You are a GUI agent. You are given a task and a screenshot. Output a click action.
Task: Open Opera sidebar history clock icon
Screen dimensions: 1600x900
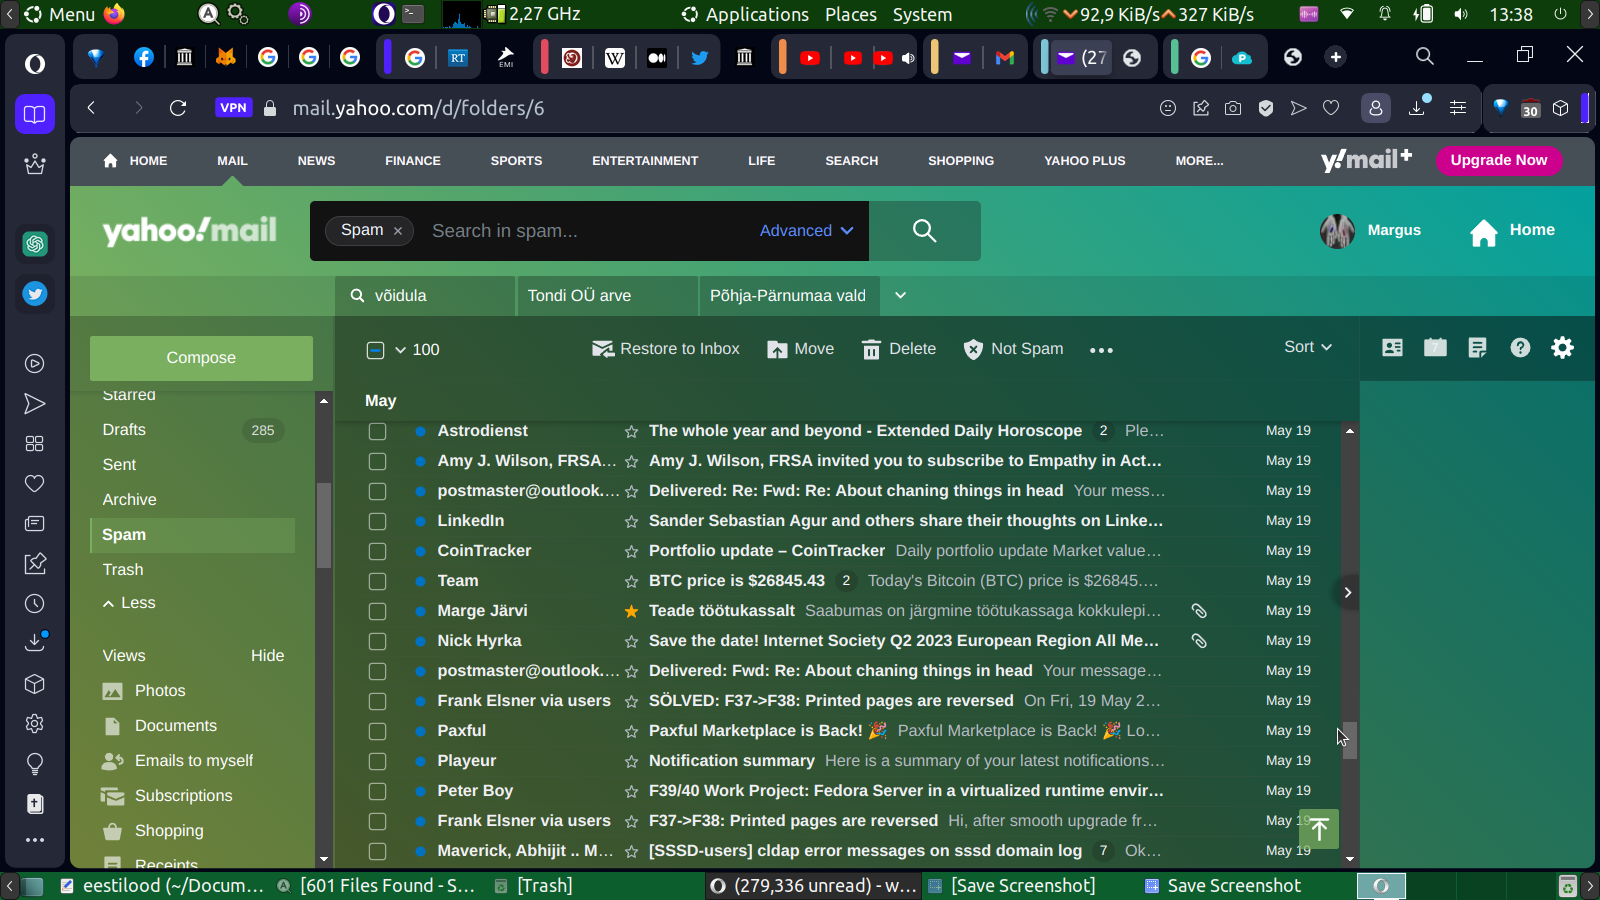click(x=35, y=604)
